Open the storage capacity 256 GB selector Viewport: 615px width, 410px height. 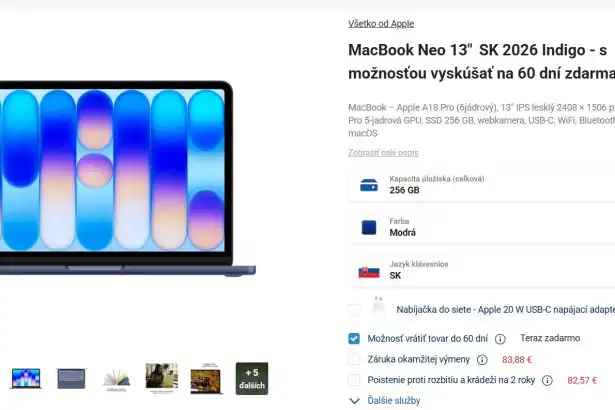[x=481, y=185]
